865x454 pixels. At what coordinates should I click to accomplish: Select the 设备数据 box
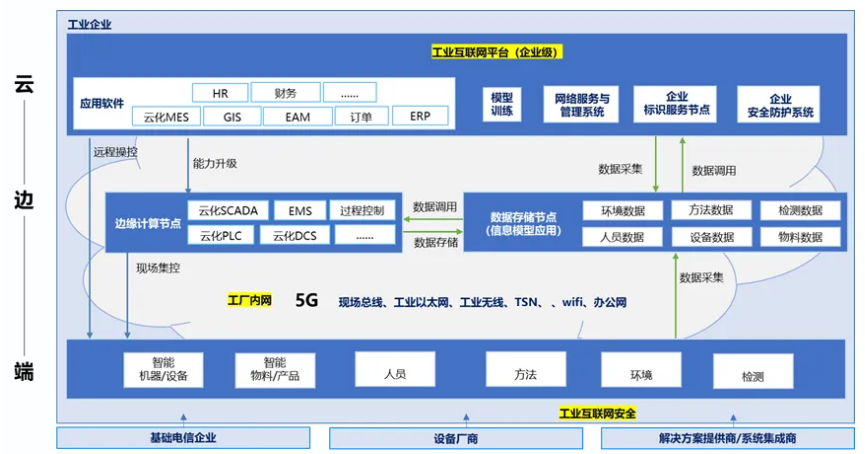point(711,237)
